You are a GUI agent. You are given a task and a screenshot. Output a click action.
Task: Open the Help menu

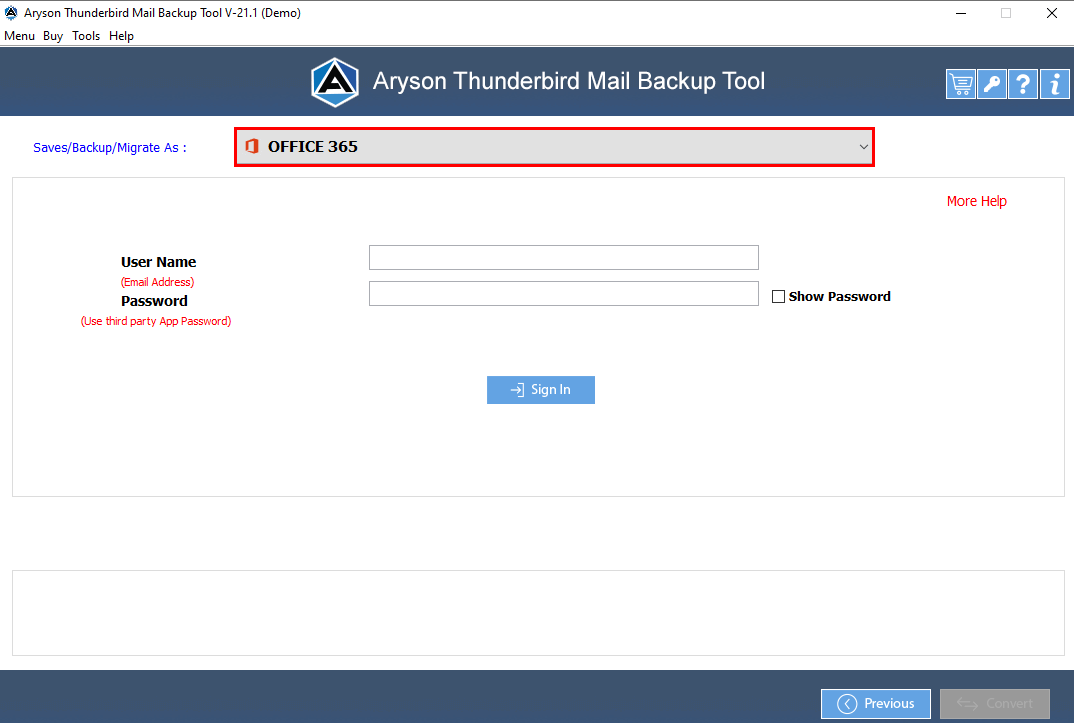121,36
